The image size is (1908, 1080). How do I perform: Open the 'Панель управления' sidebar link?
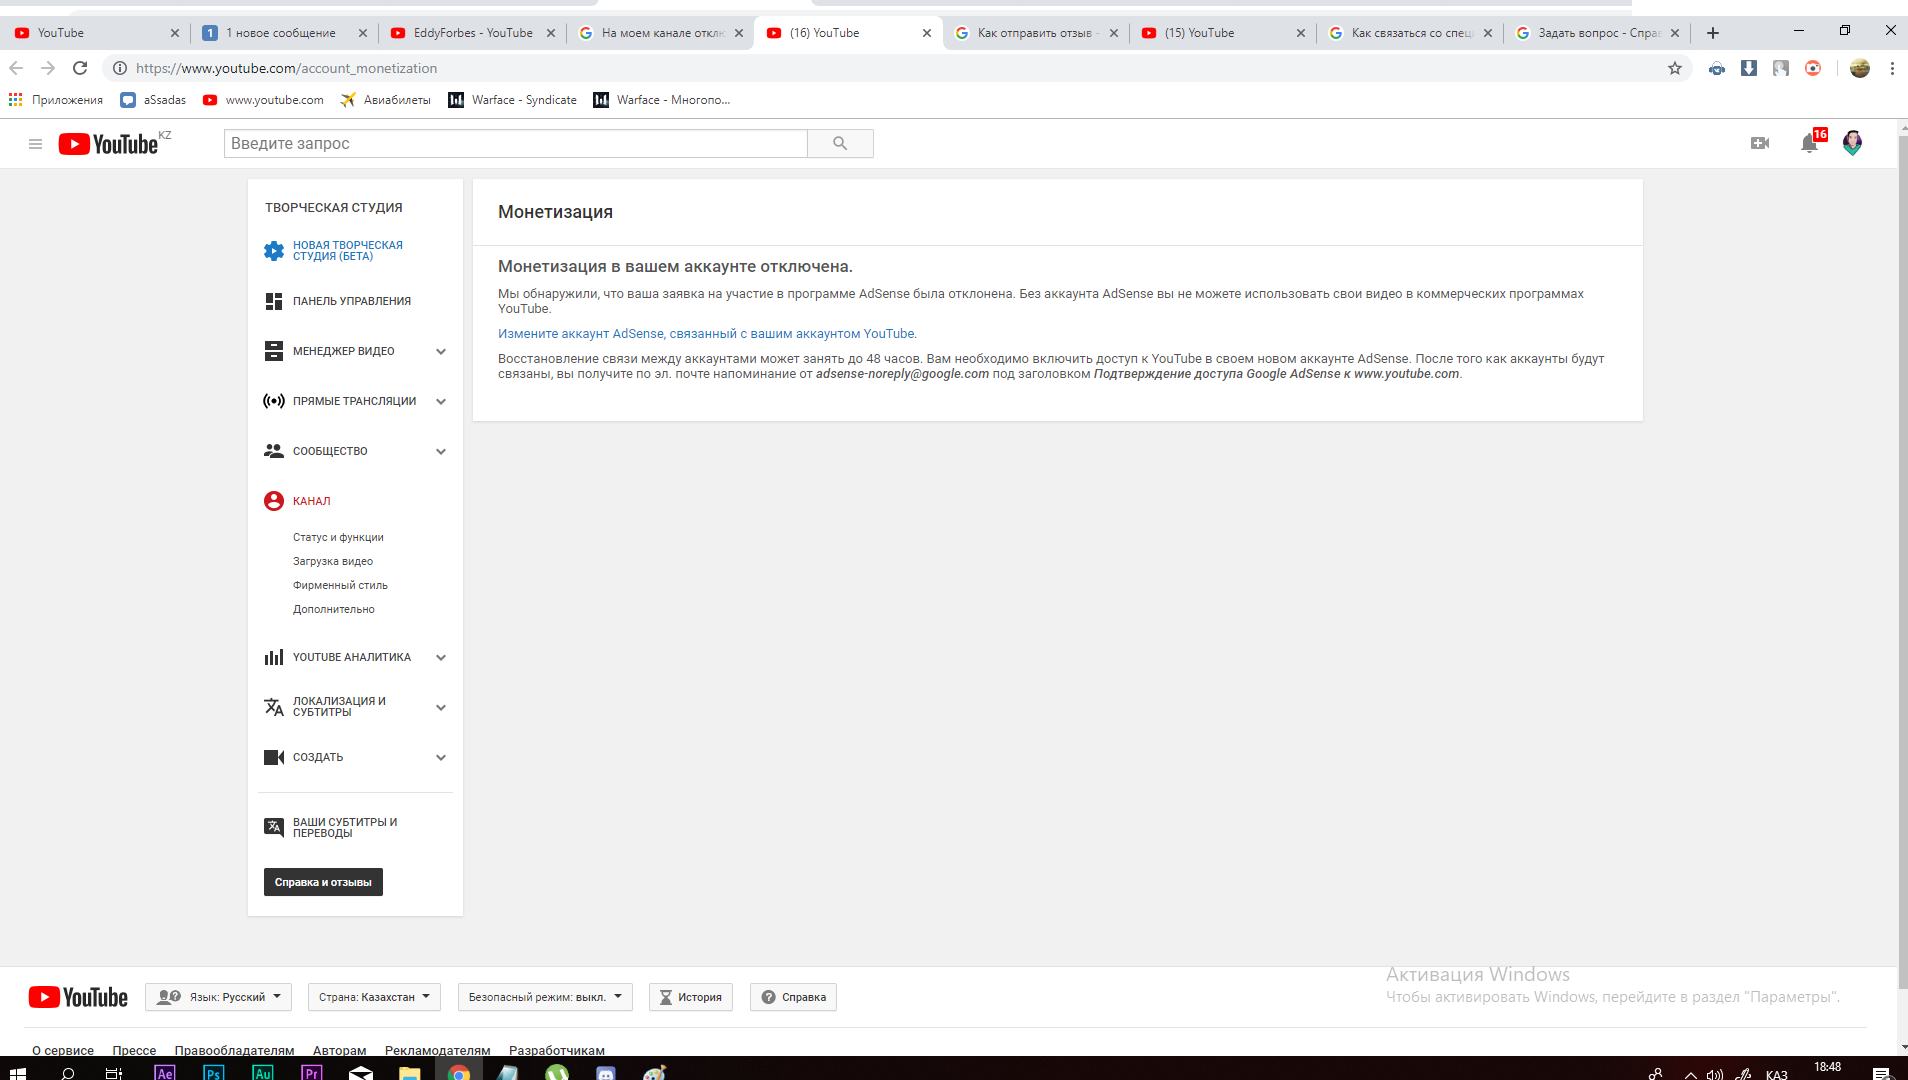click(352, 301)
